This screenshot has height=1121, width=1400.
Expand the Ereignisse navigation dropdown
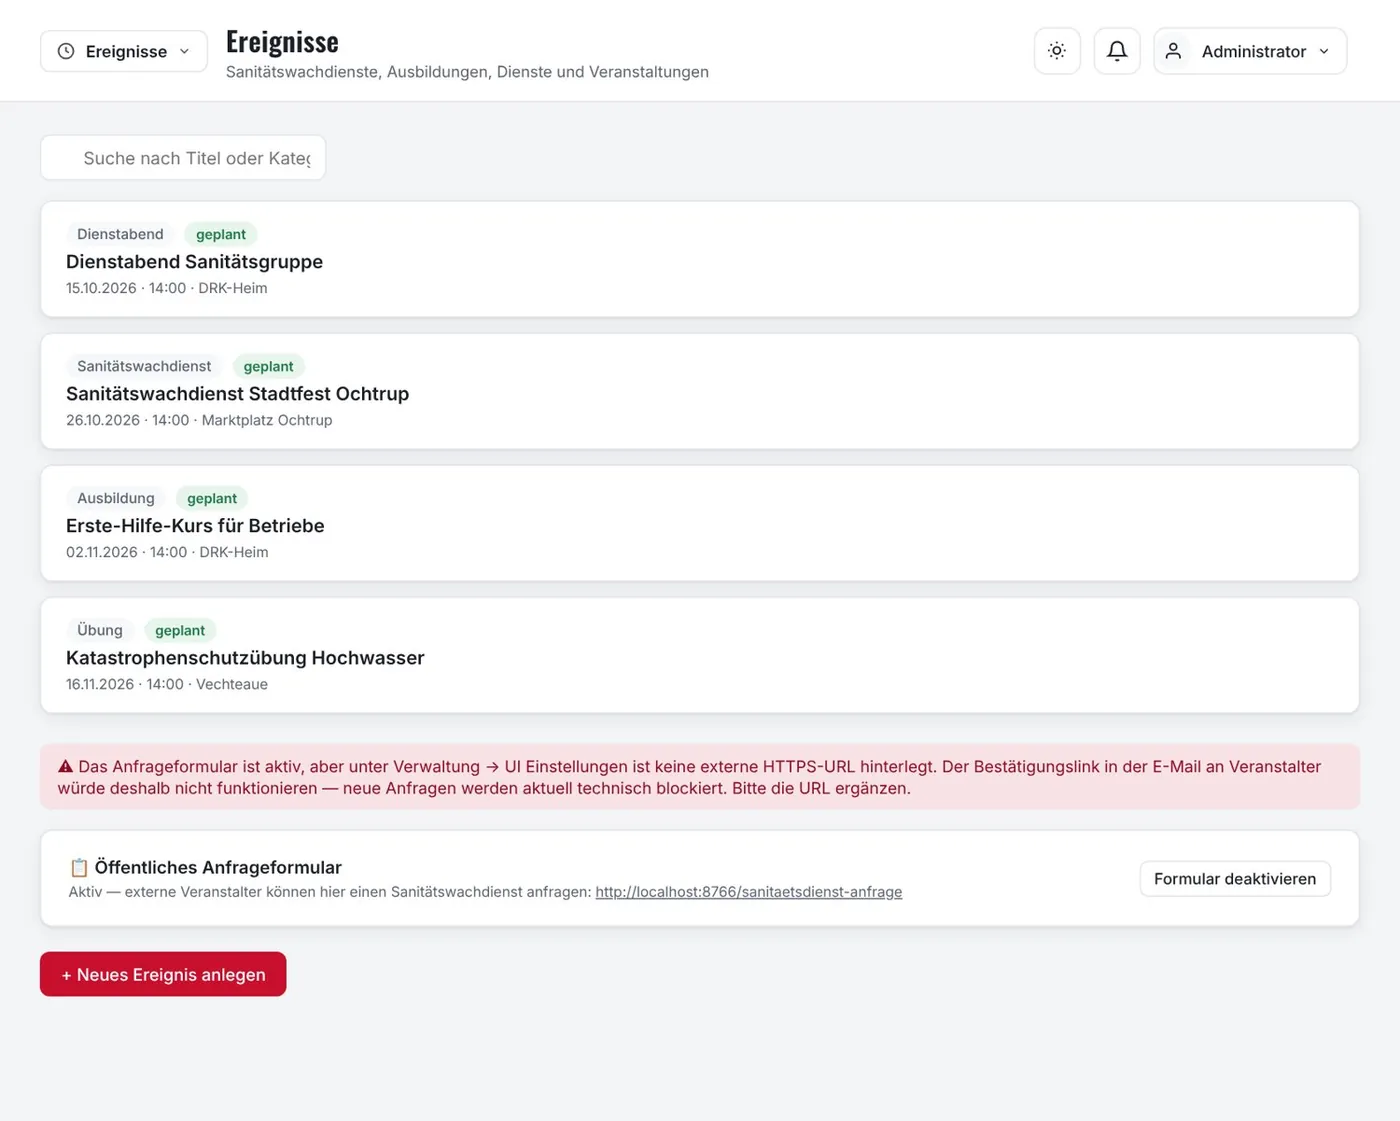tap(124, 51)
